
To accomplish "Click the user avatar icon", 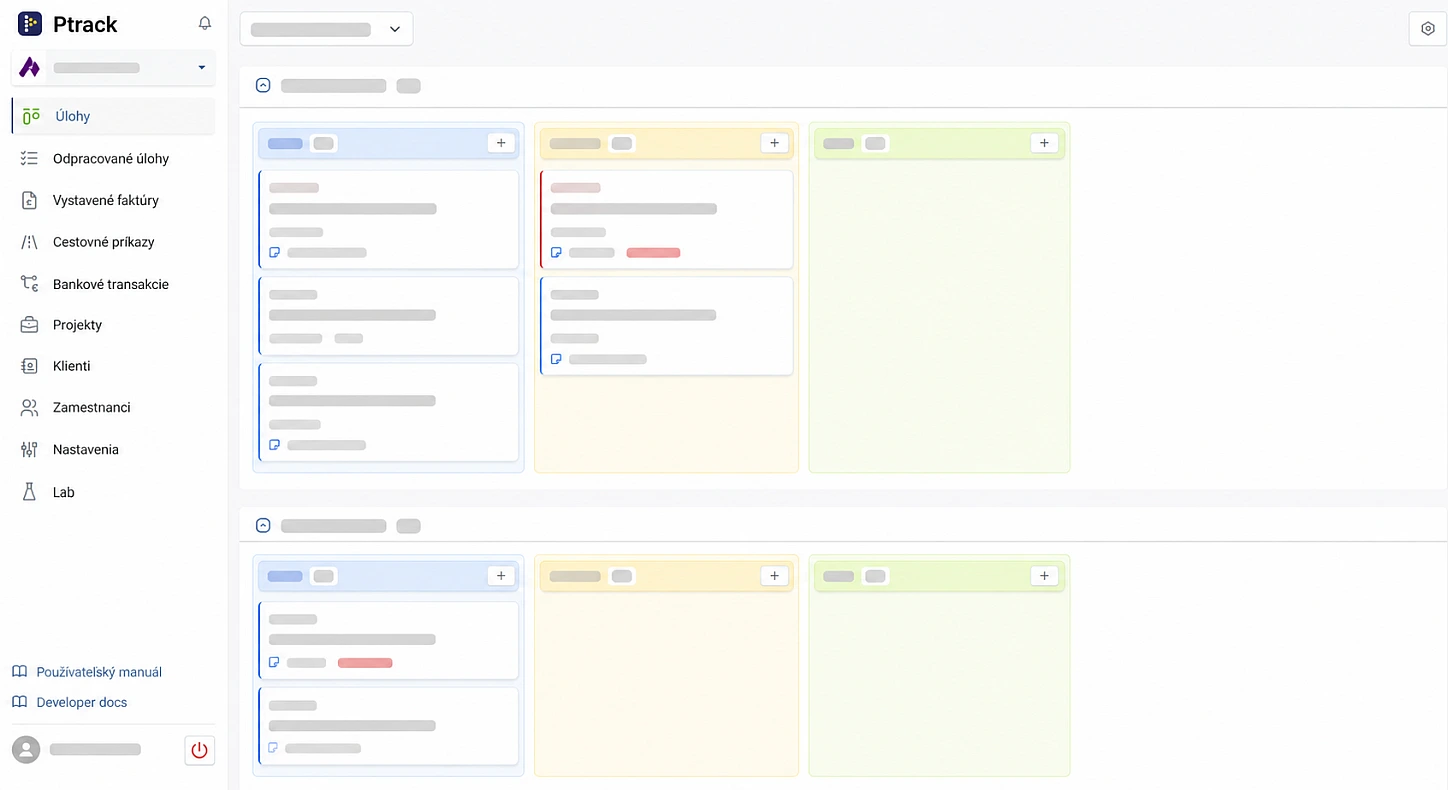I will 26,750.
